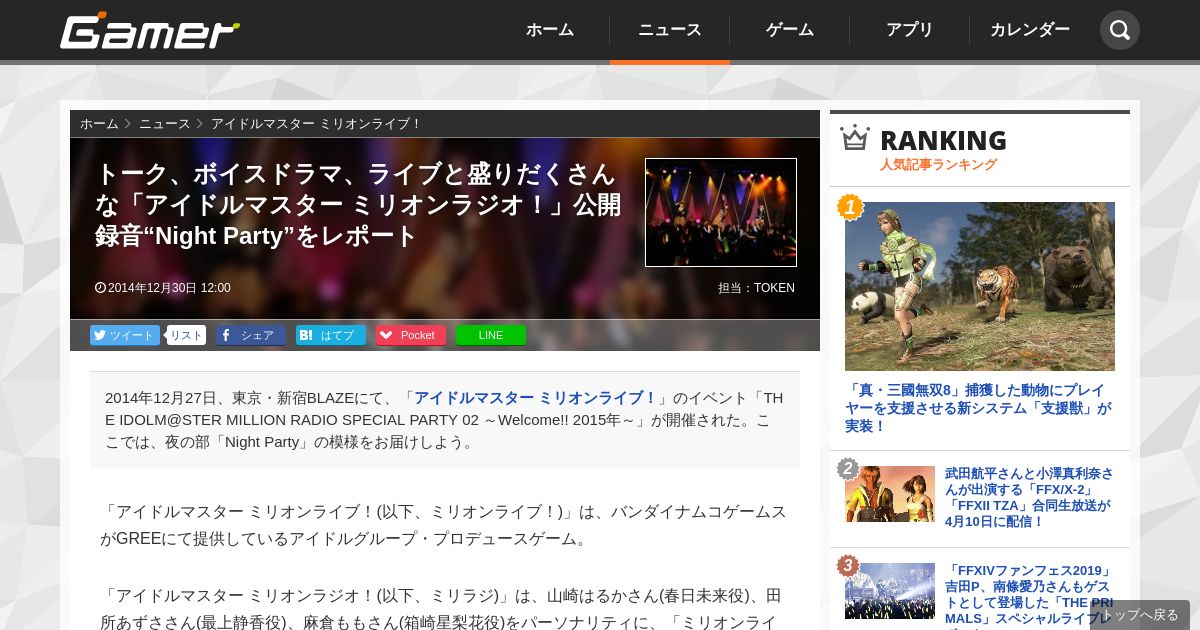Open the search magnifier icon

1120,30
